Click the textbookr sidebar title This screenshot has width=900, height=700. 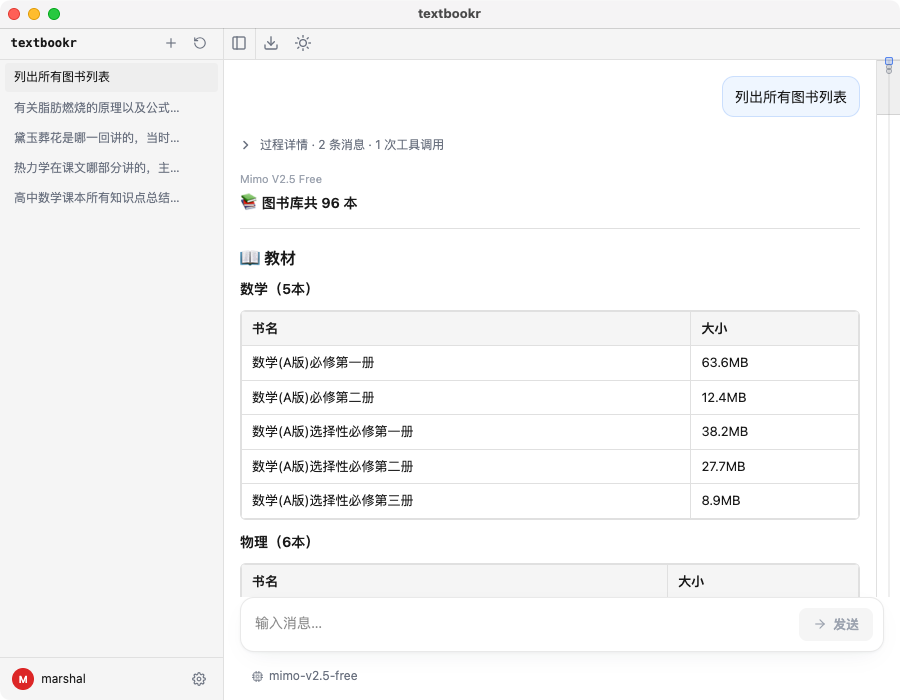click(x=44, y=43)
